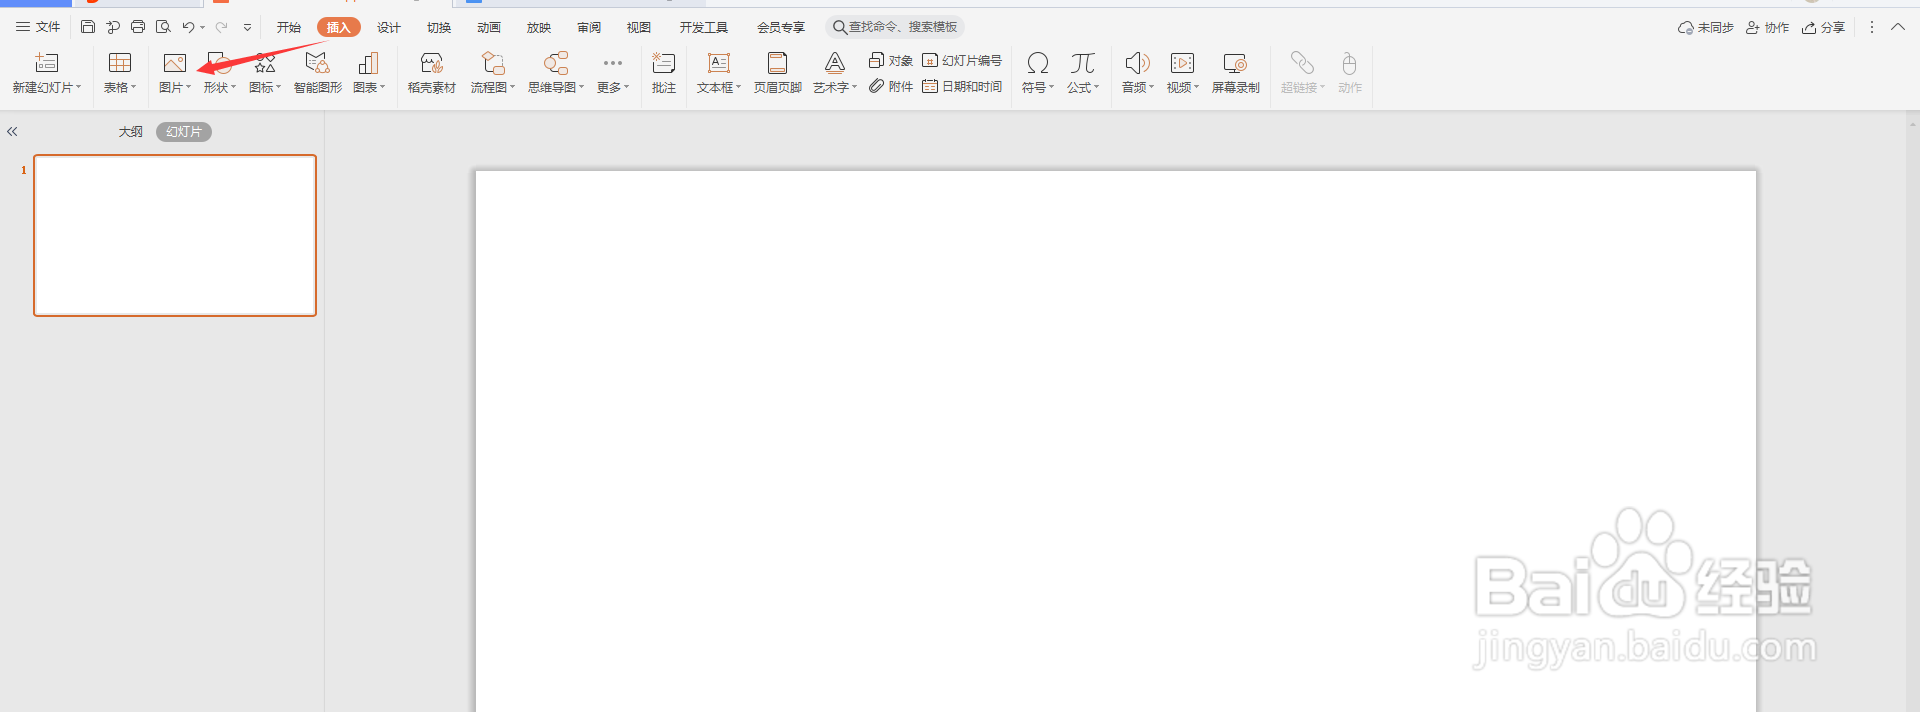The width and height of the screenshot is (1920, 712).
Task: Click the 动作 action mouse icon
Action: point(1349,63)
